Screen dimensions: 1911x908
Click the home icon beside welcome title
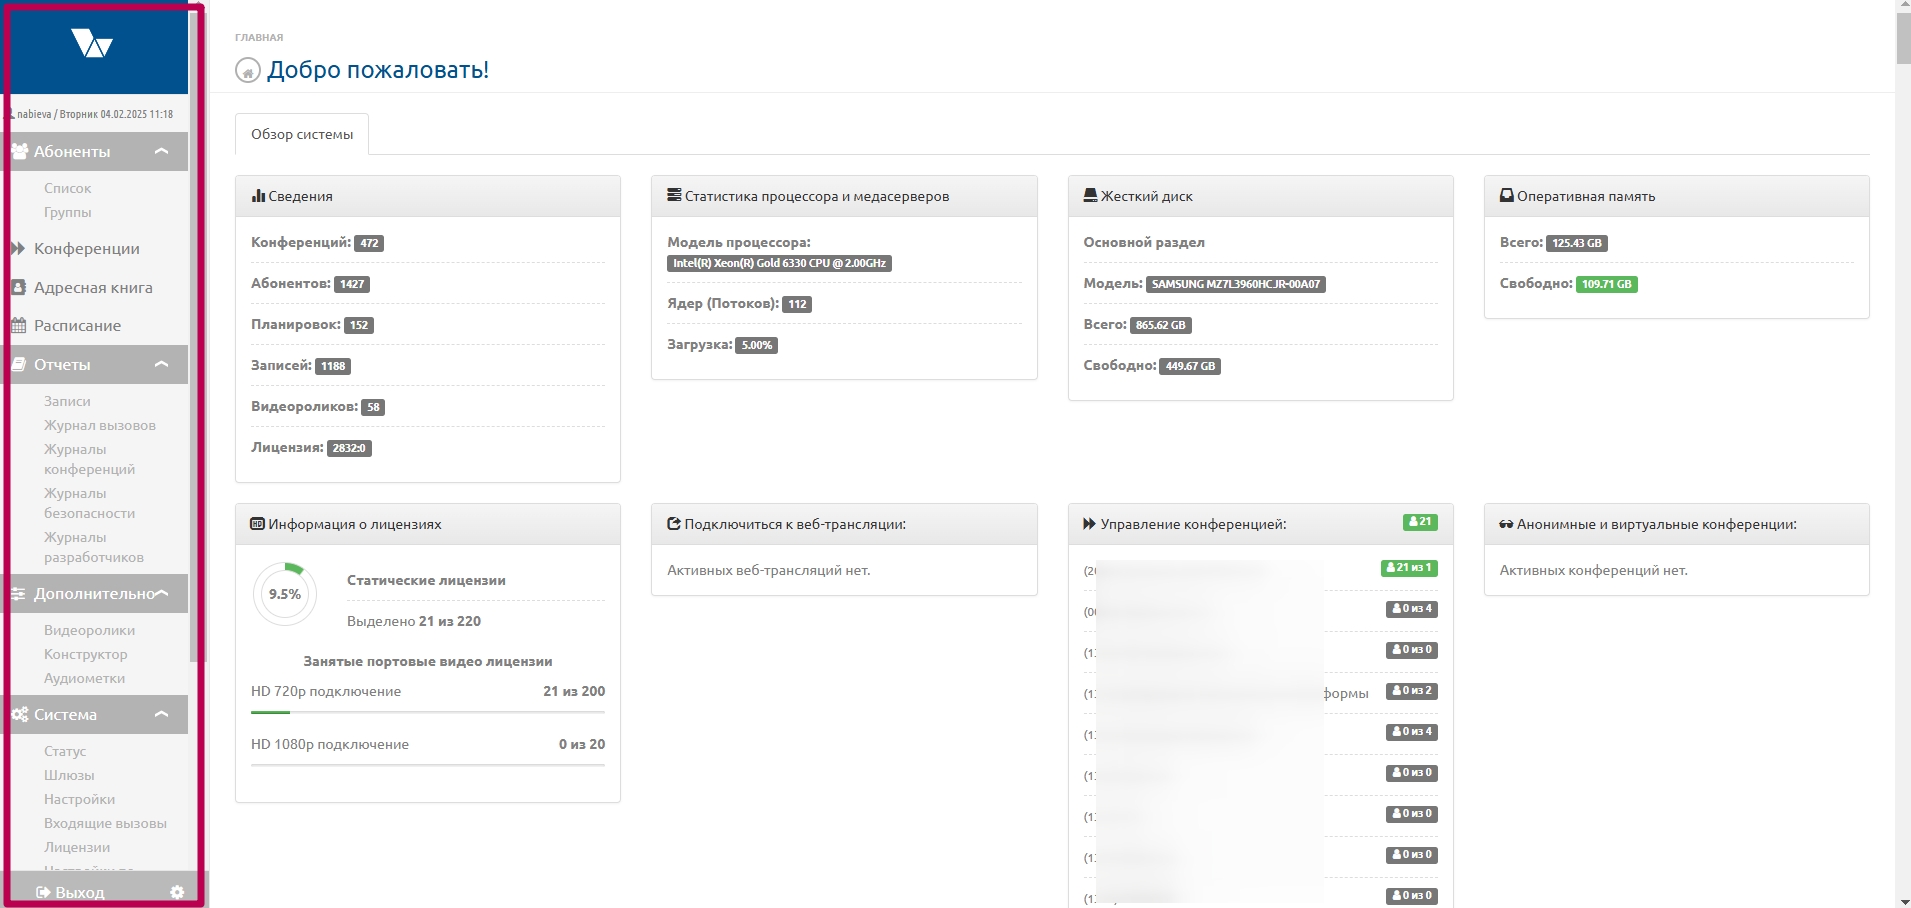[247, 71]
